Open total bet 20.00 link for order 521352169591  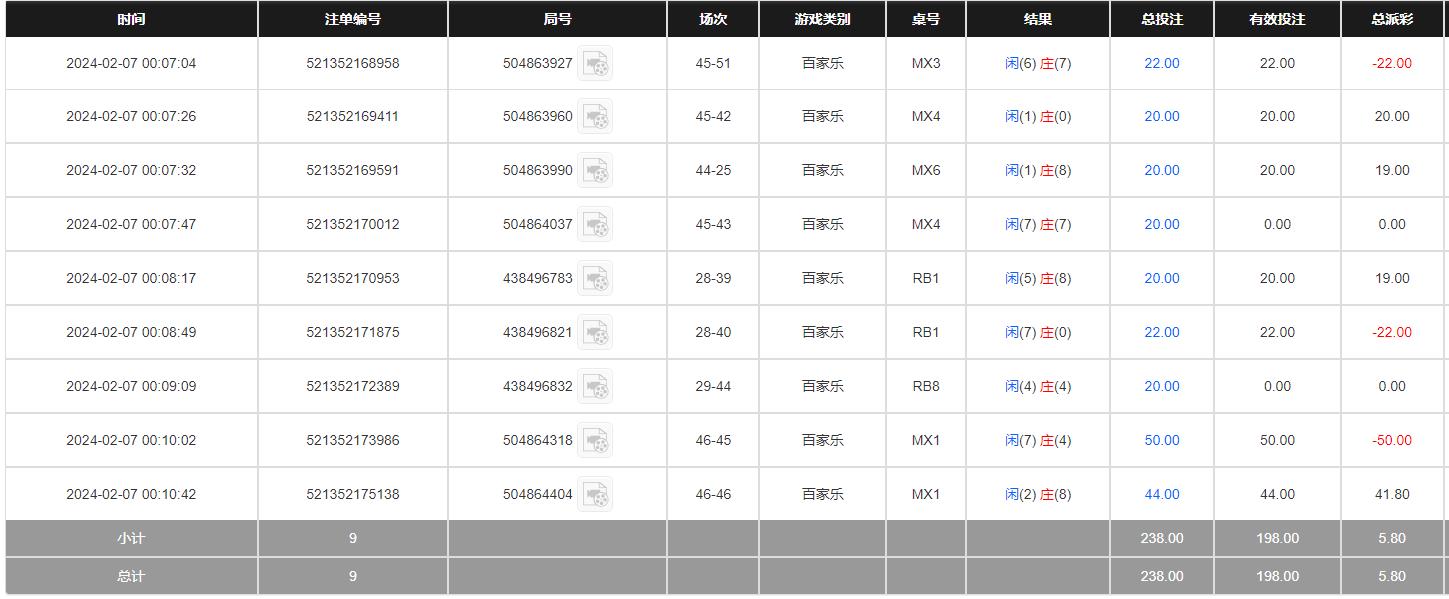pos(1162,170)
